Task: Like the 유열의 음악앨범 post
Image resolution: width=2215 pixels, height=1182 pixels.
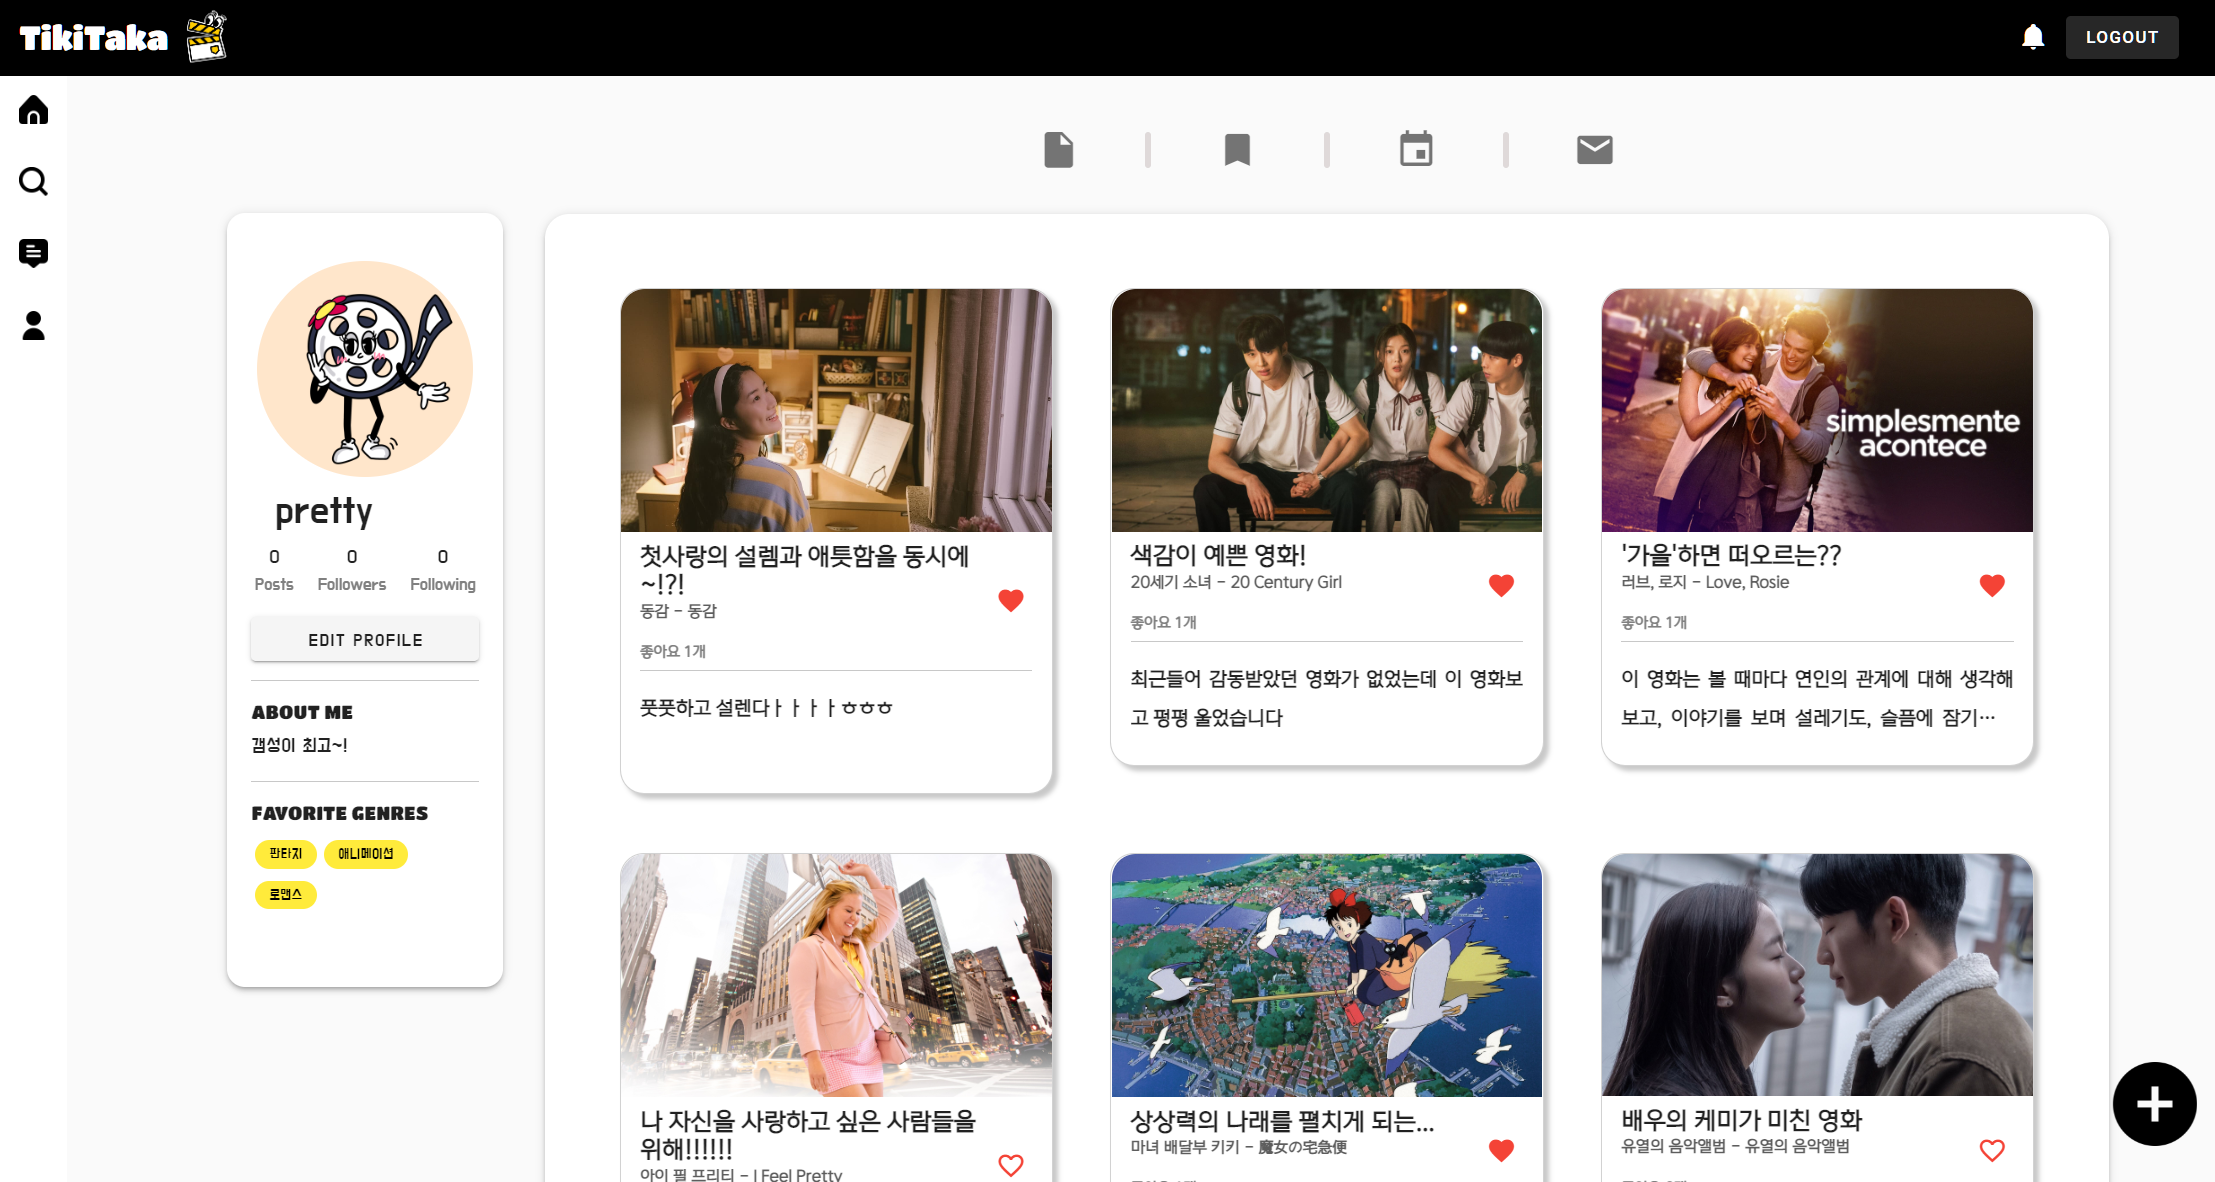Action: tap(1991, 1150)
